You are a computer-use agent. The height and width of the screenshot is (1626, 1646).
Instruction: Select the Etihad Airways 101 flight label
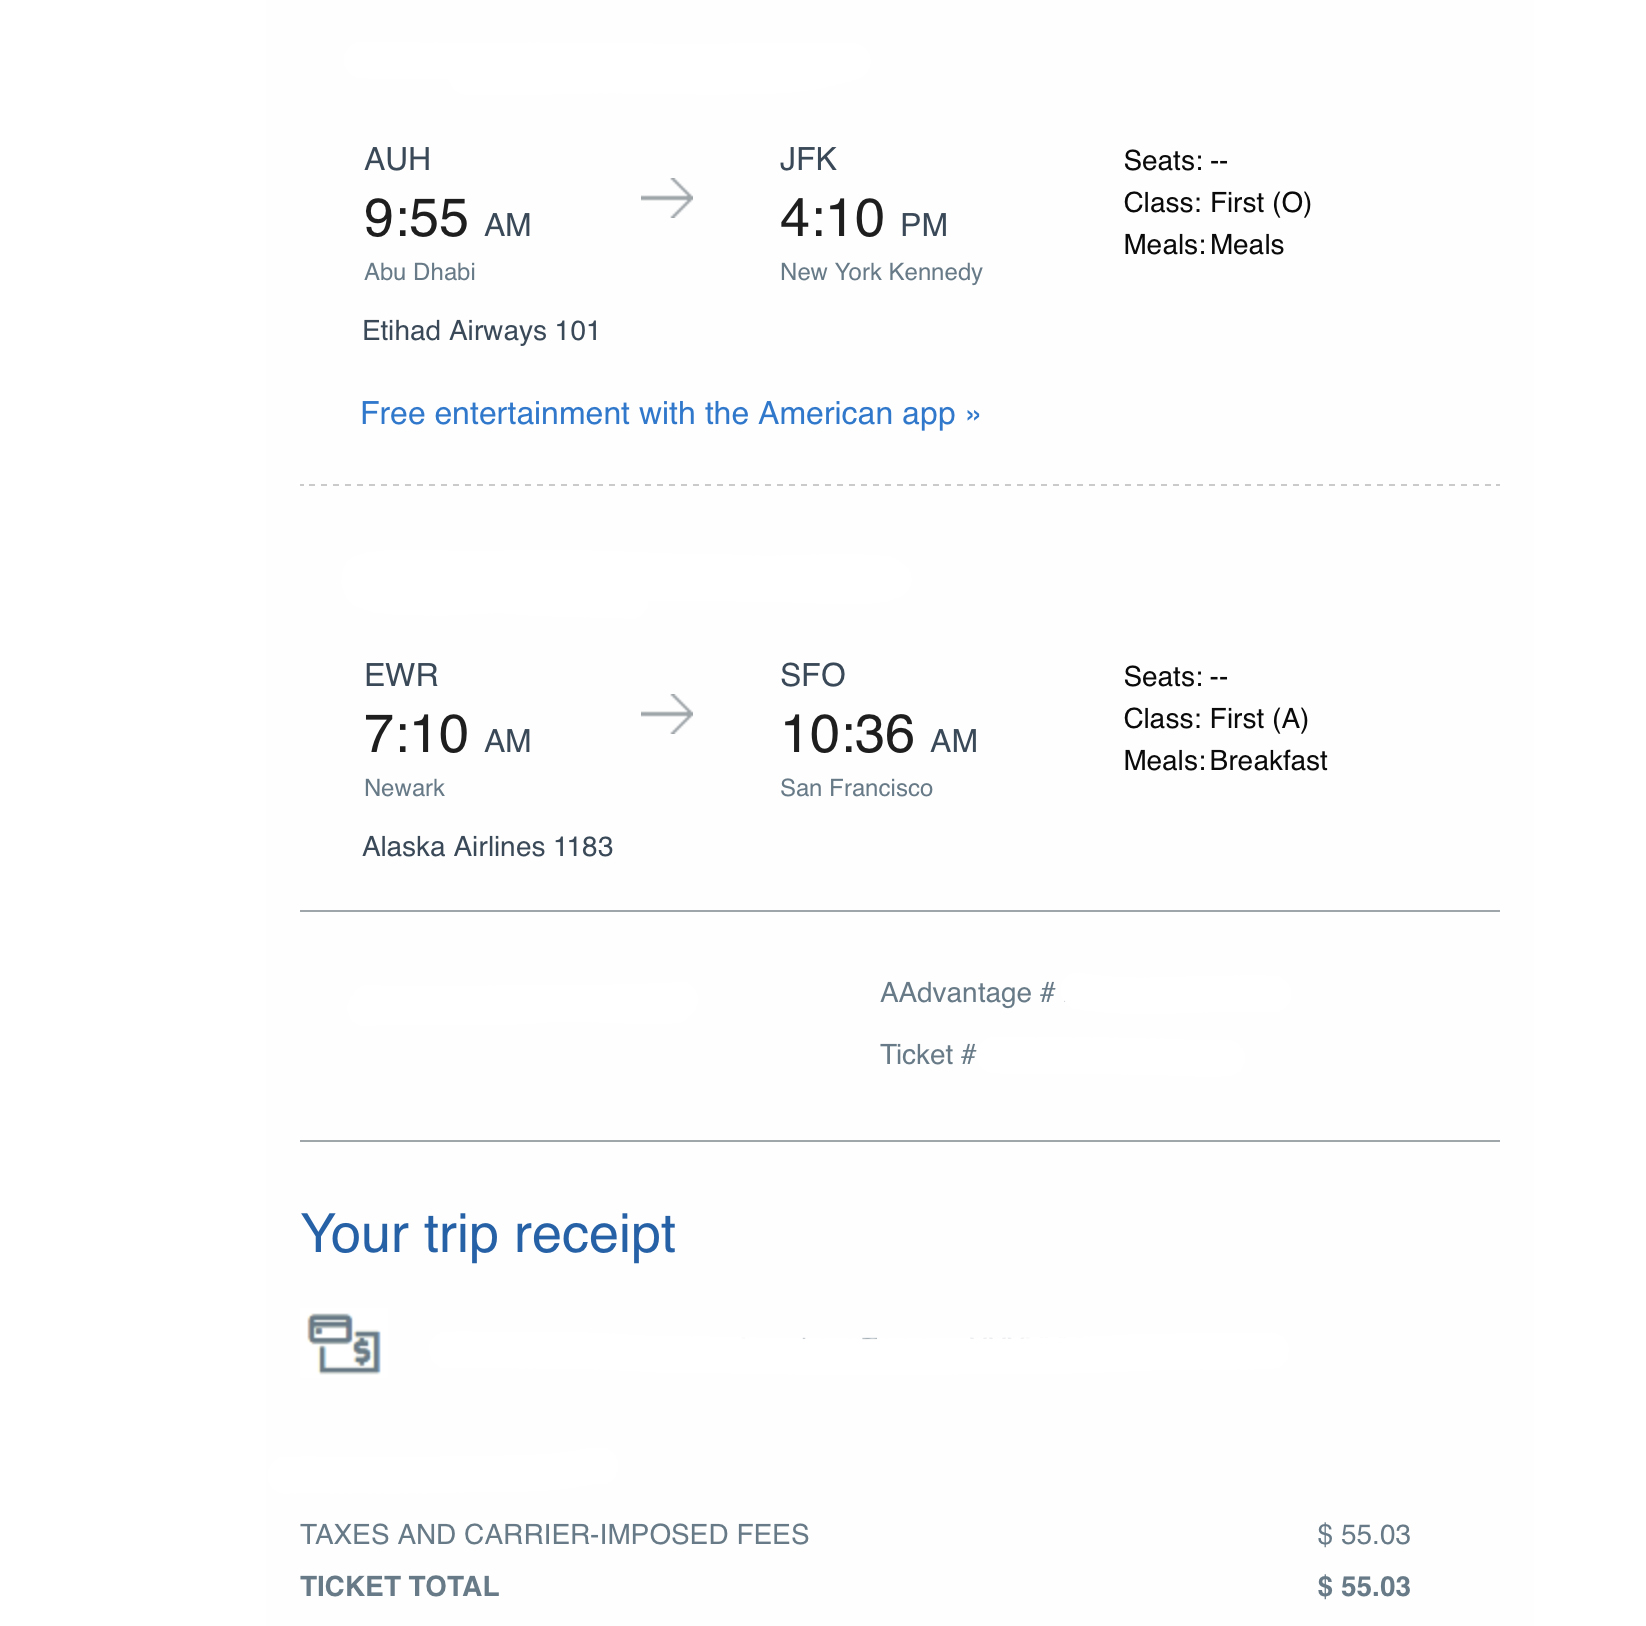pyautogui.click(x=481, y=331)
